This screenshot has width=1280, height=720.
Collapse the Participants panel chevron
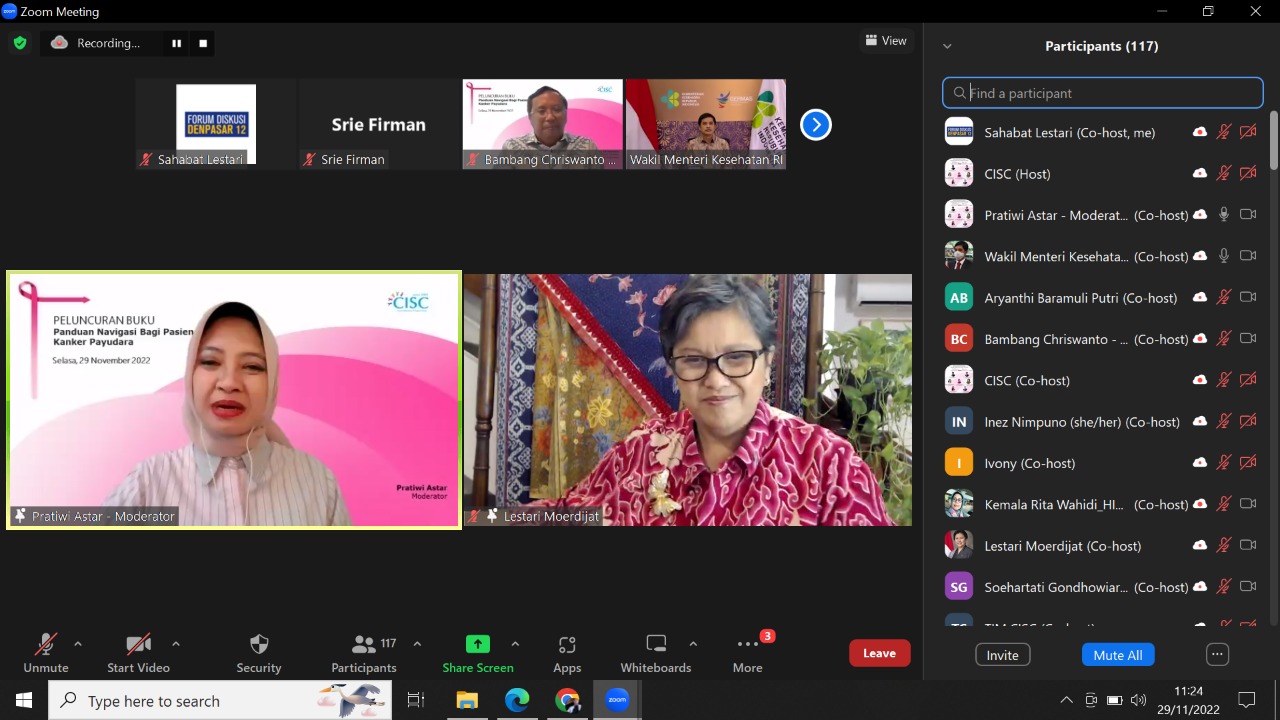[947, 46]
